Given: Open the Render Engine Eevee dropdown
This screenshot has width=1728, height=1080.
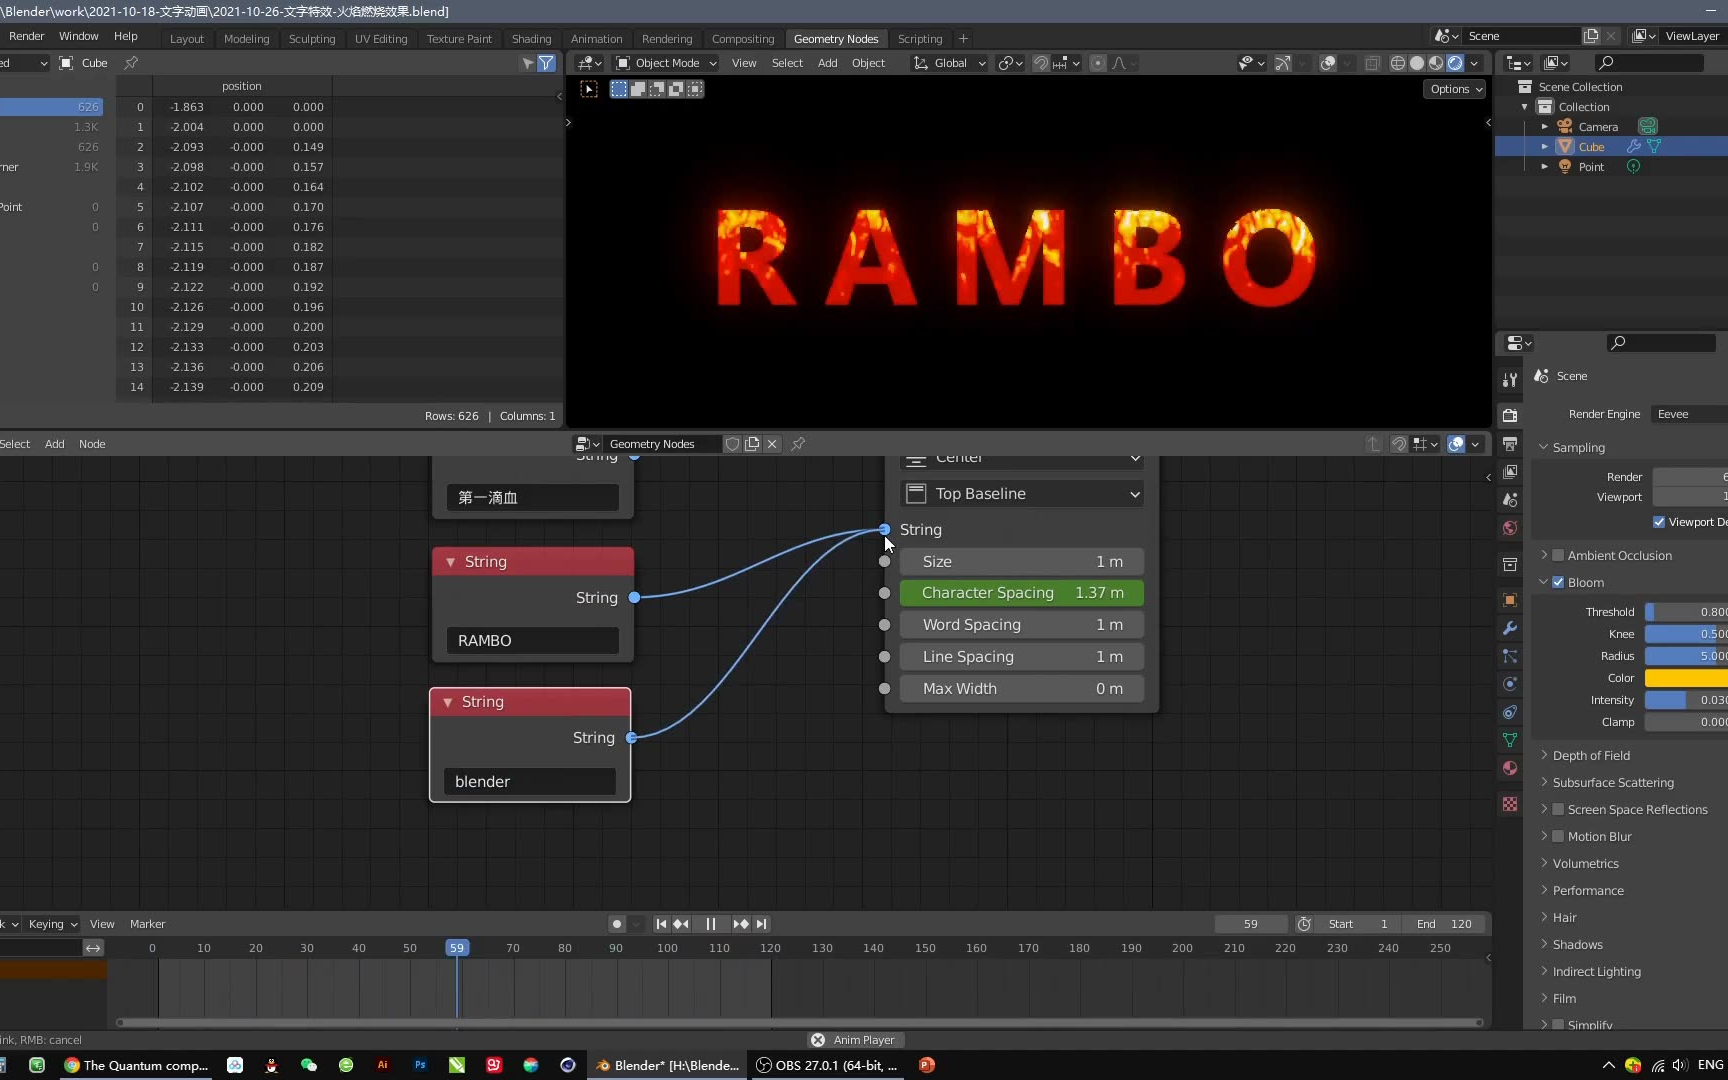Looking at the screenshot, I should [1690, 414].
